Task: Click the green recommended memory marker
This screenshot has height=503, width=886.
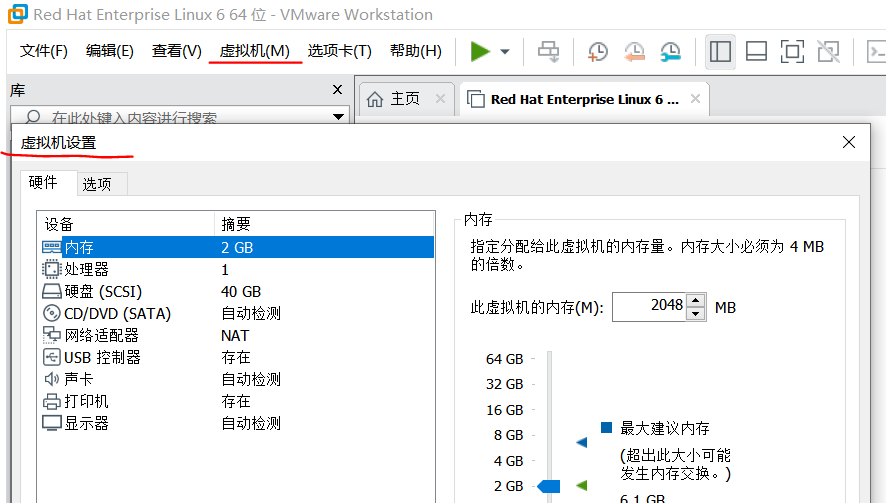Action: pyautogui.click(x=581, y=485)
